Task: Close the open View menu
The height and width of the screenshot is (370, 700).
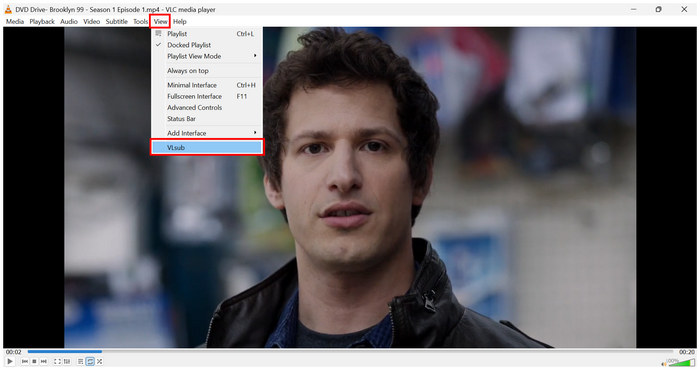Action: [x=160, y=21]
